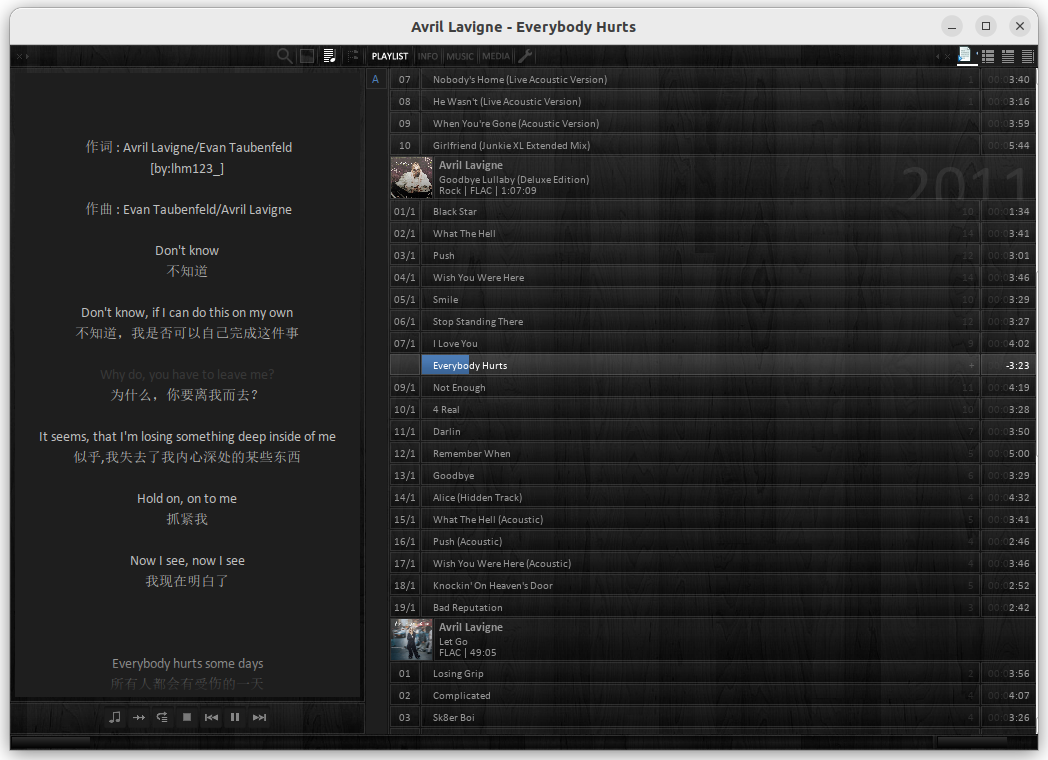Viewport: 1048px width, 760px height.
Task: Stop playback with the square button
Action: (187, 717)
